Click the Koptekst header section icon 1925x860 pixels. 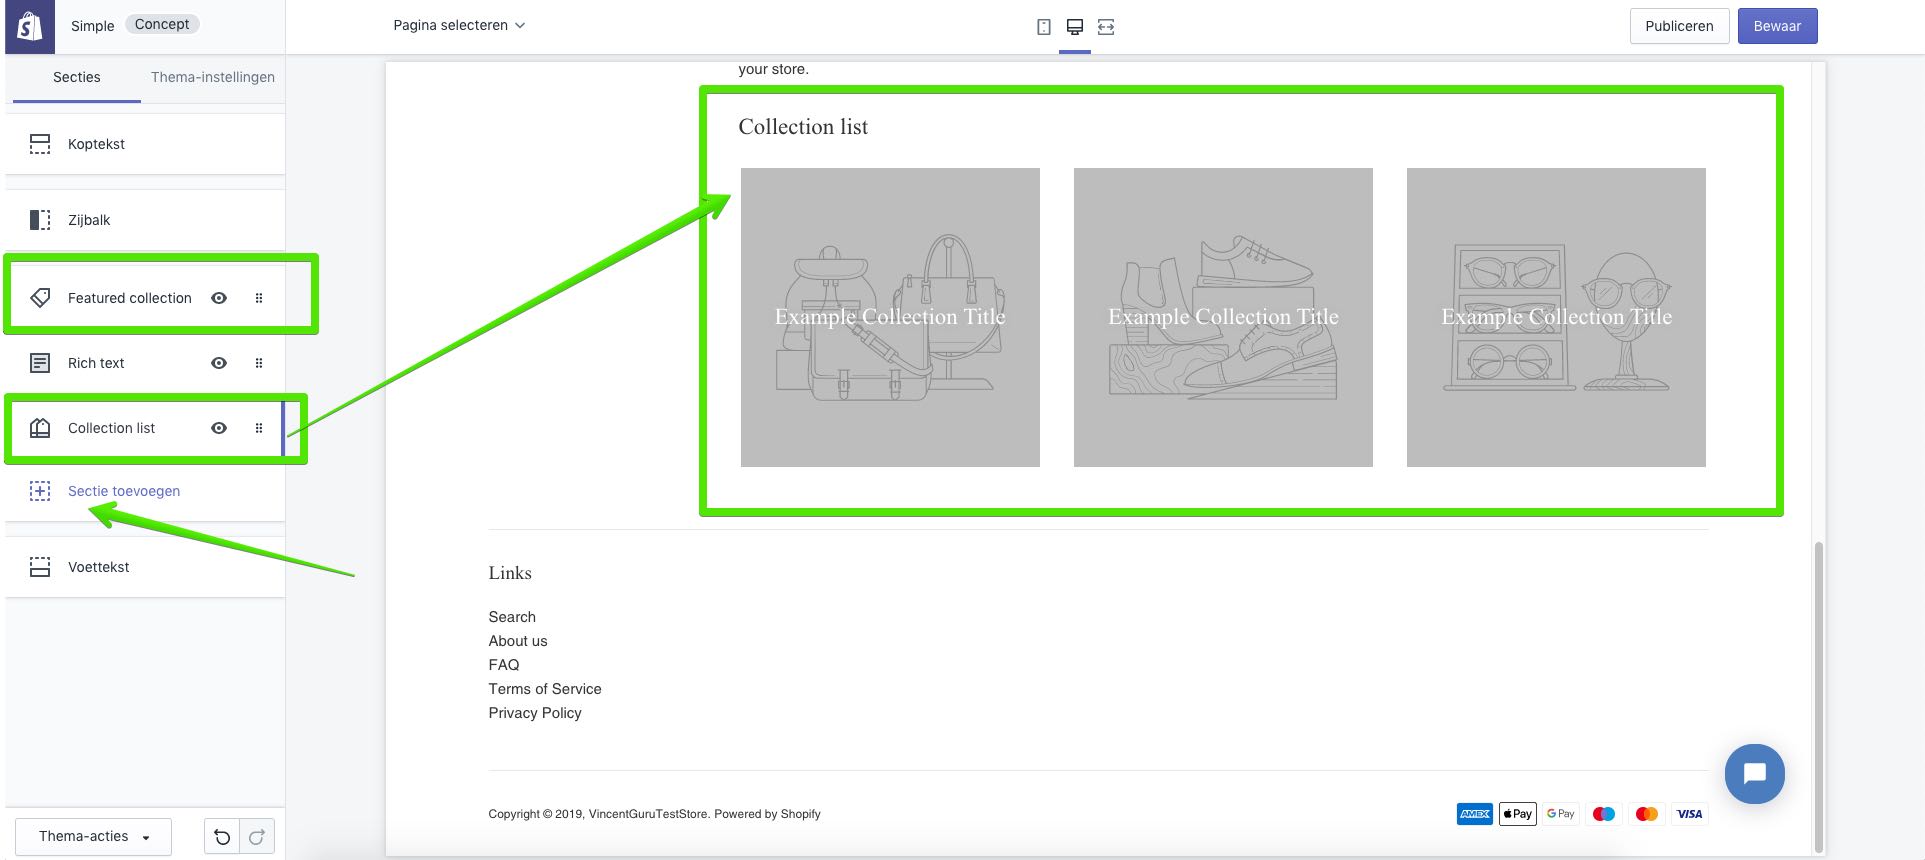pyautogui.click(x=40, y=144)
